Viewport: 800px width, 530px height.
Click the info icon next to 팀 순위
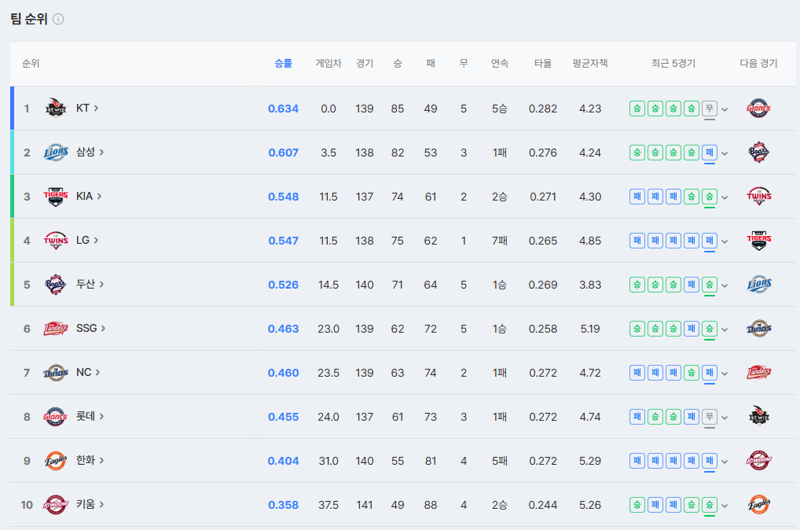click(x=58, y=19)
